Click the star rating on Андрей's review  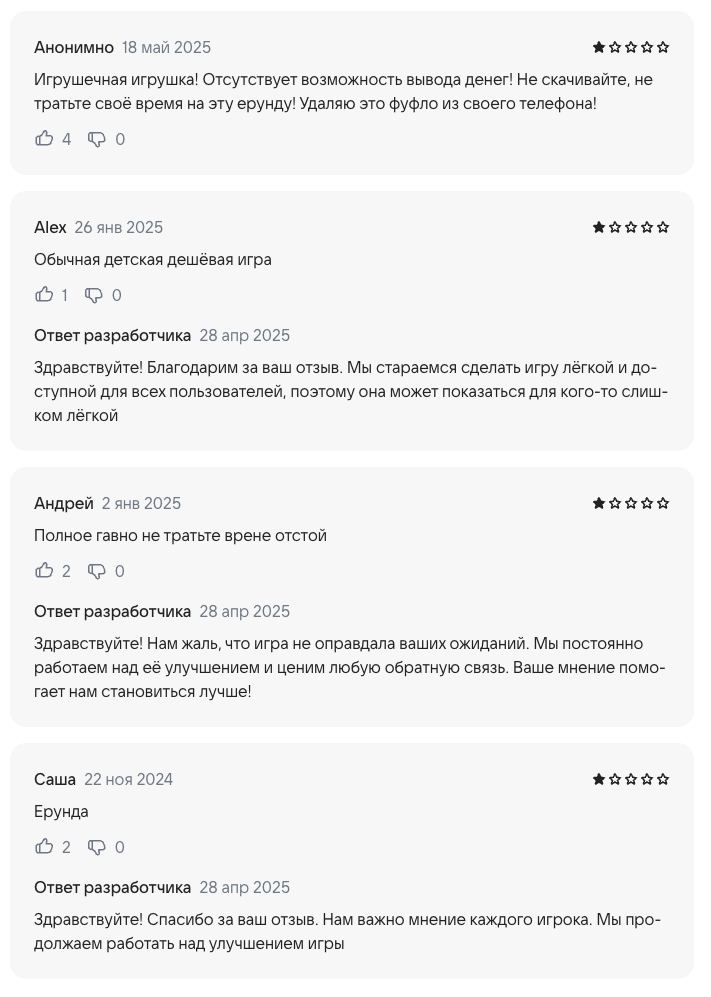[x=630, y=503]
